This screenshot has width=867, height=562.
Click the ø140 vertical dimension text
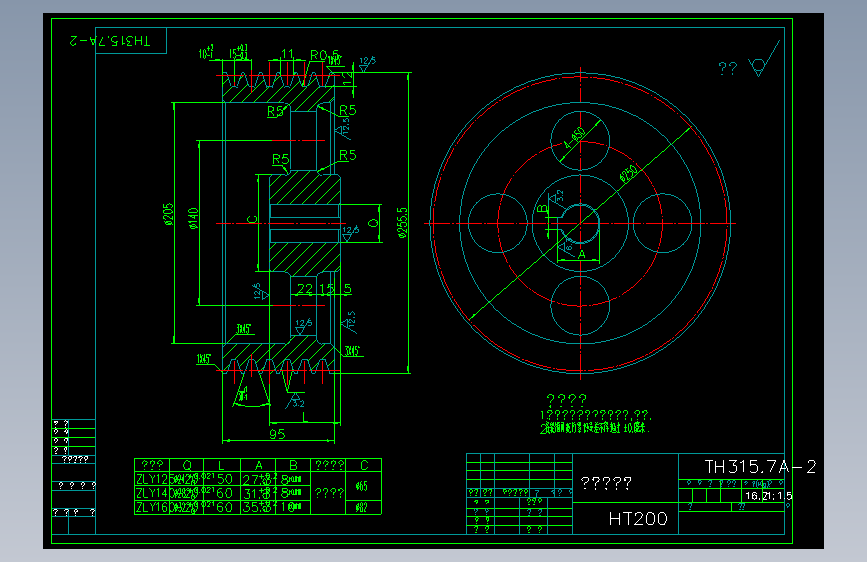point(193,218)
